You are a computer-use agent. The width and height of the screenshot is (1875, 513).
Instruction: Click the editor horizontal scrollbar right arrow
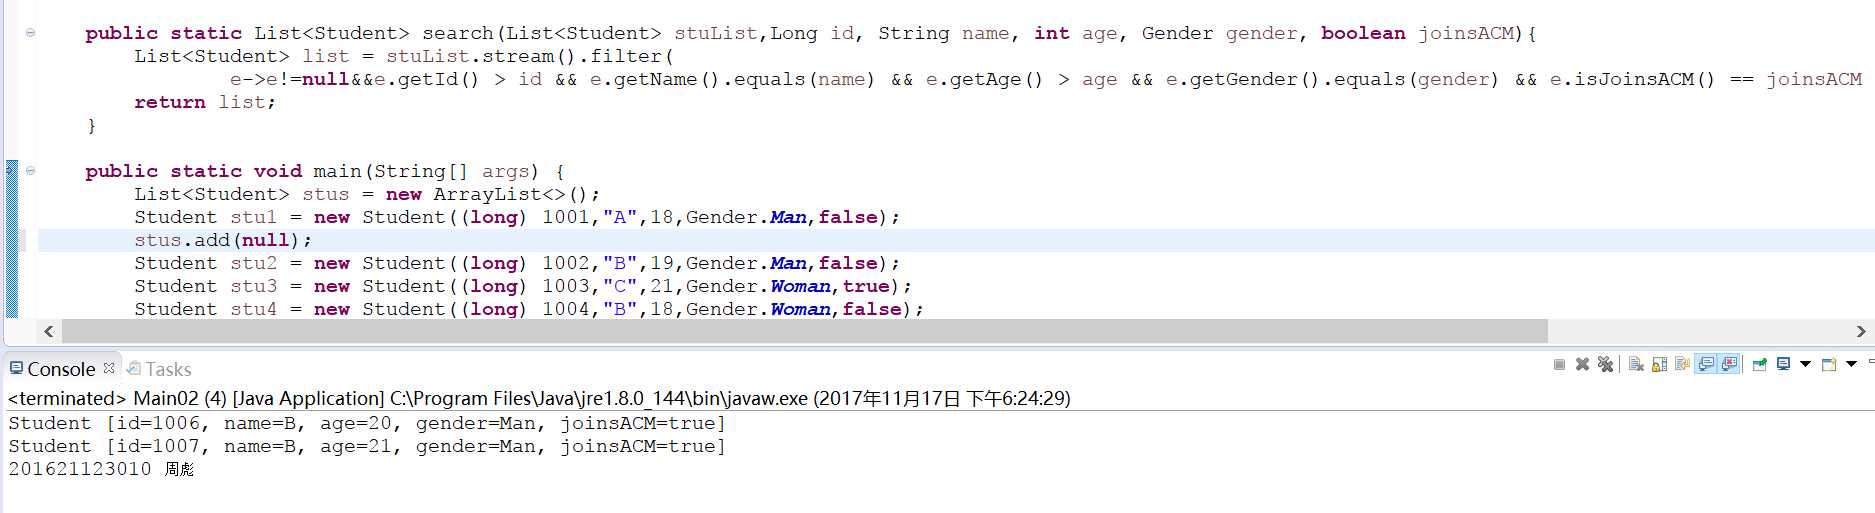point(1861,331)
